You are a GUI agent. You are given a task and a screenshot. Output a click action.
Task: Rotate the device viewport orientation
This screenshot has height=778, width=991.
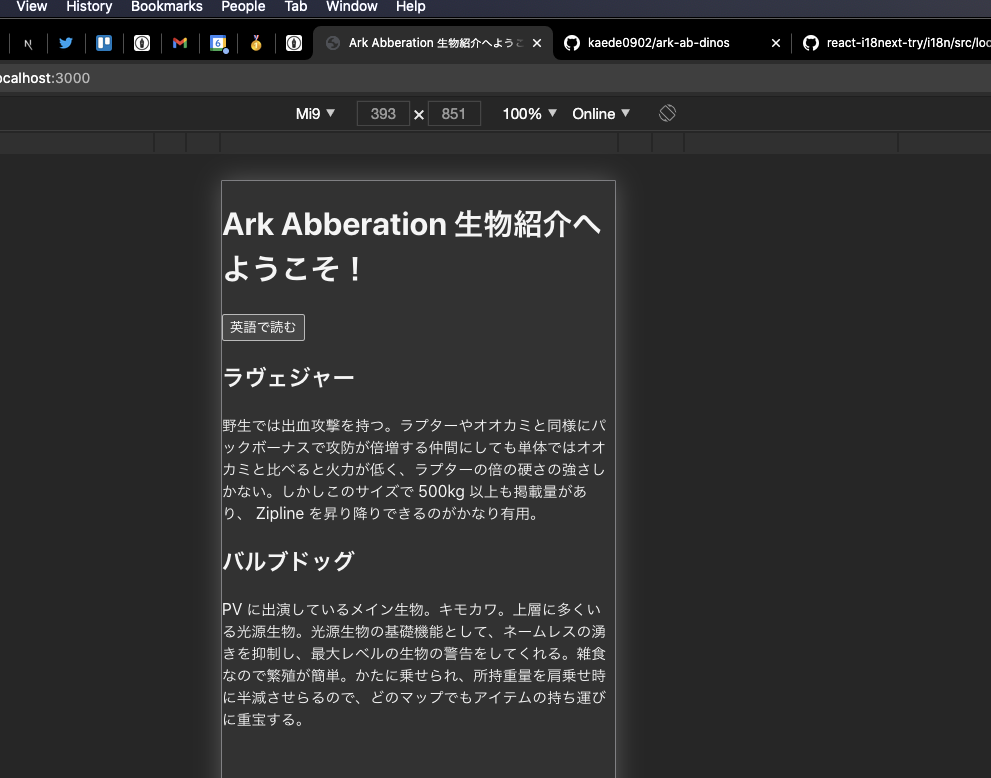[x=666, y=113]
